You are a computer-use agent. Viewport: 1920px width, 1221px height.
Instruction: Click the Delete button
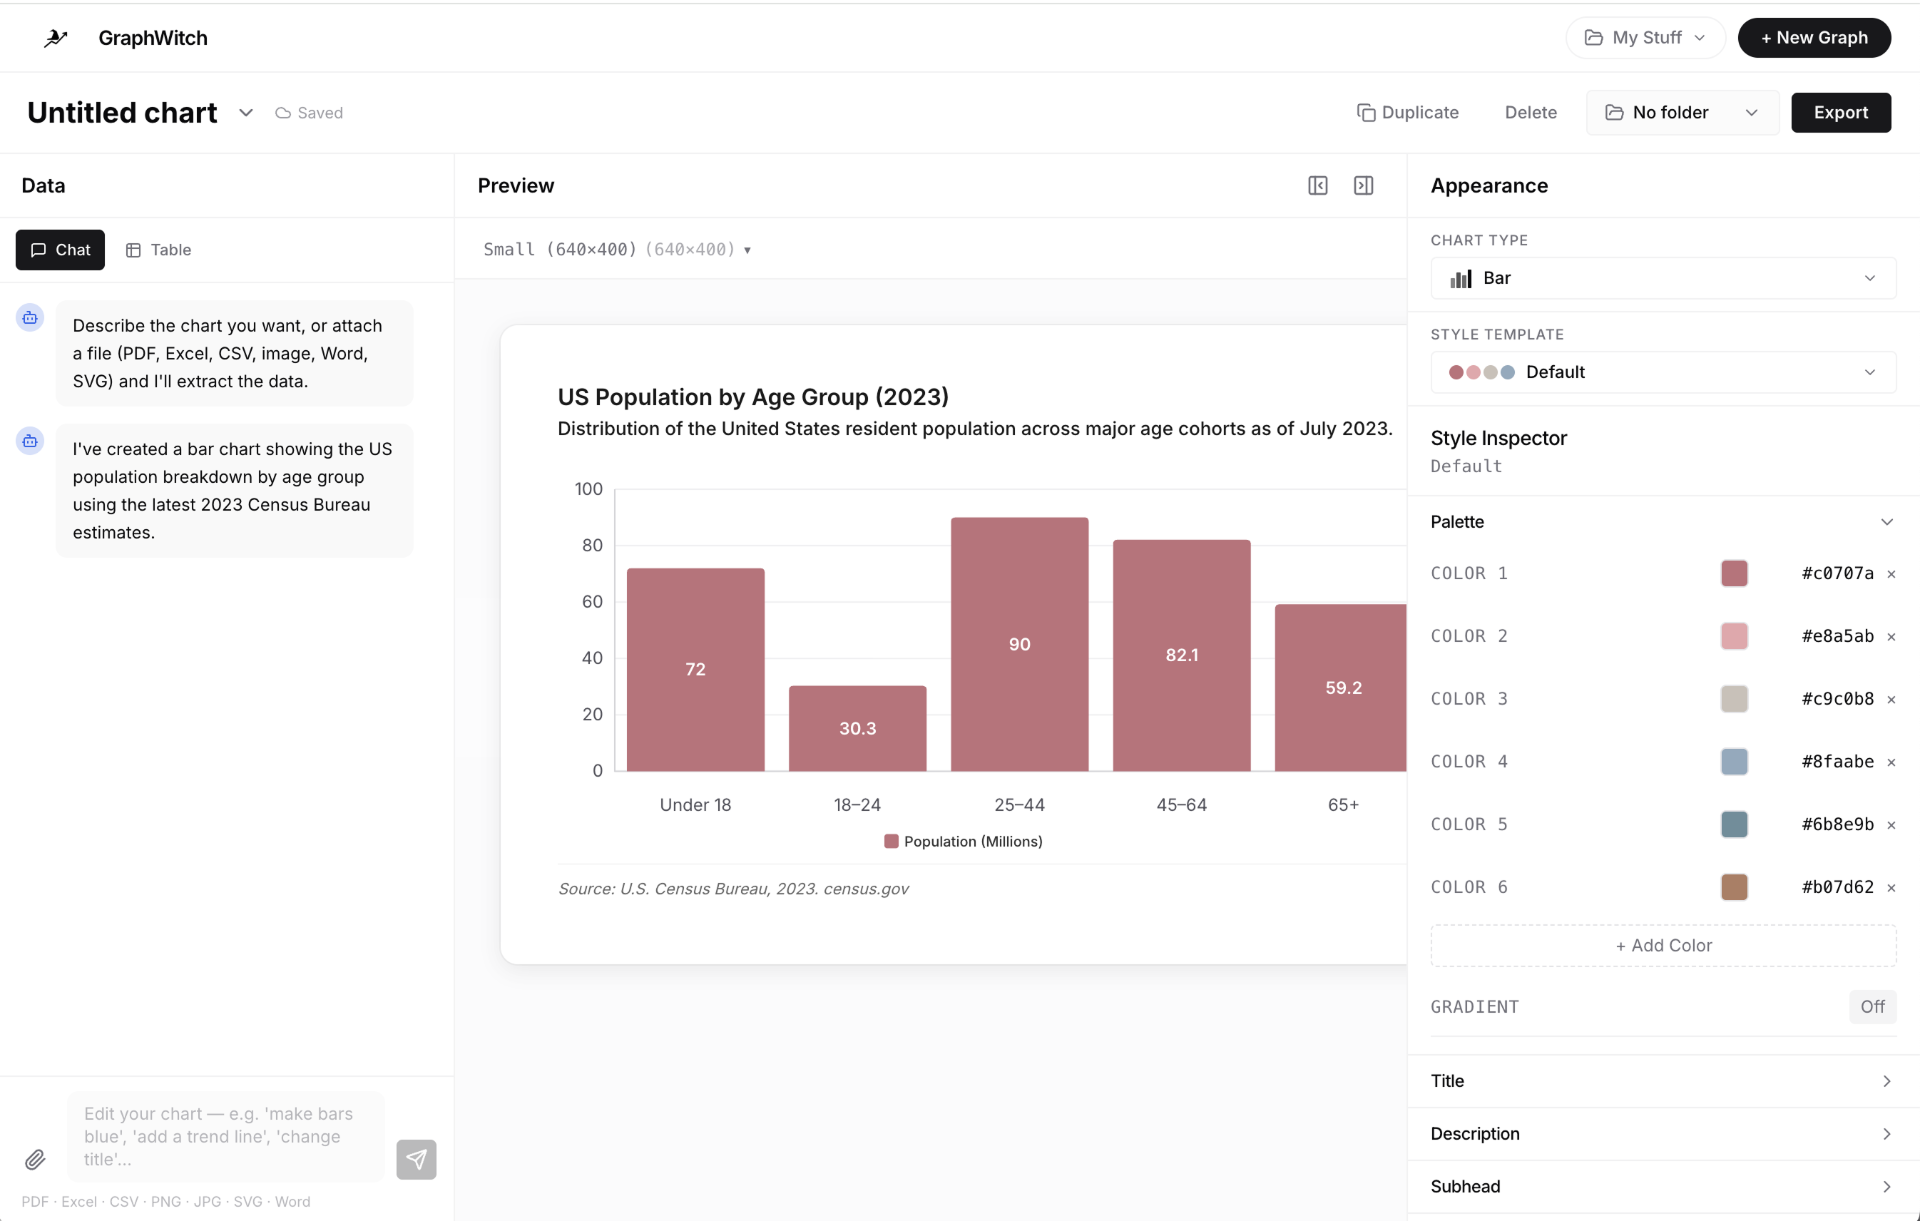point(1530,112)
